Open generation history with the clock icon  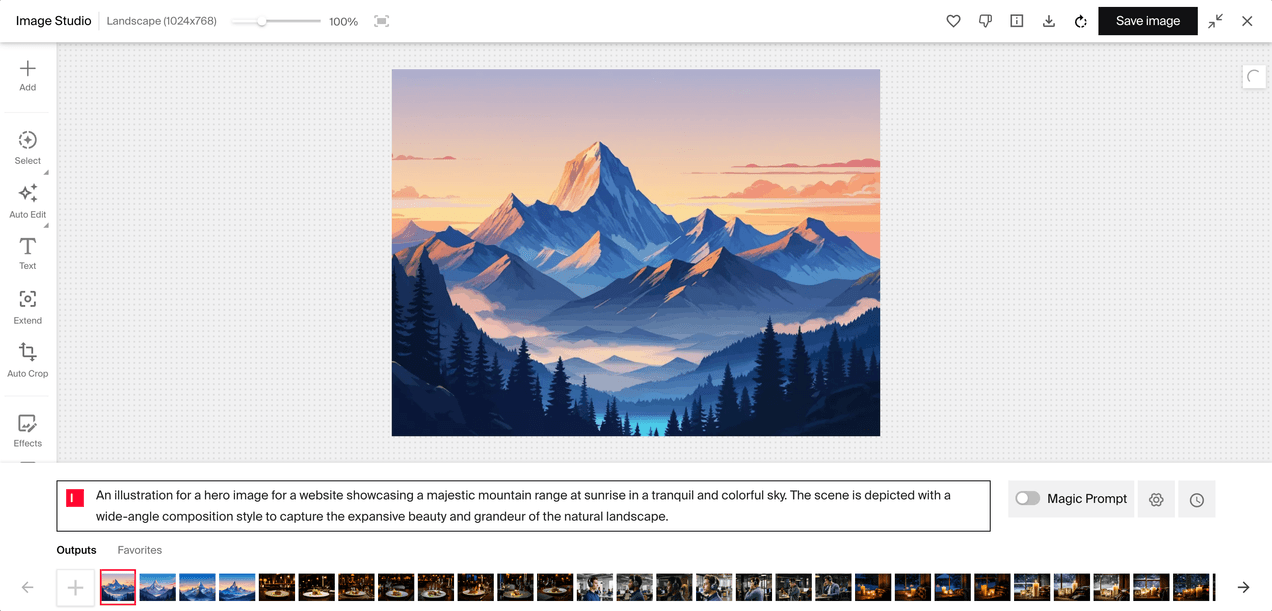pyautogui.click(x=1196, y=498)
